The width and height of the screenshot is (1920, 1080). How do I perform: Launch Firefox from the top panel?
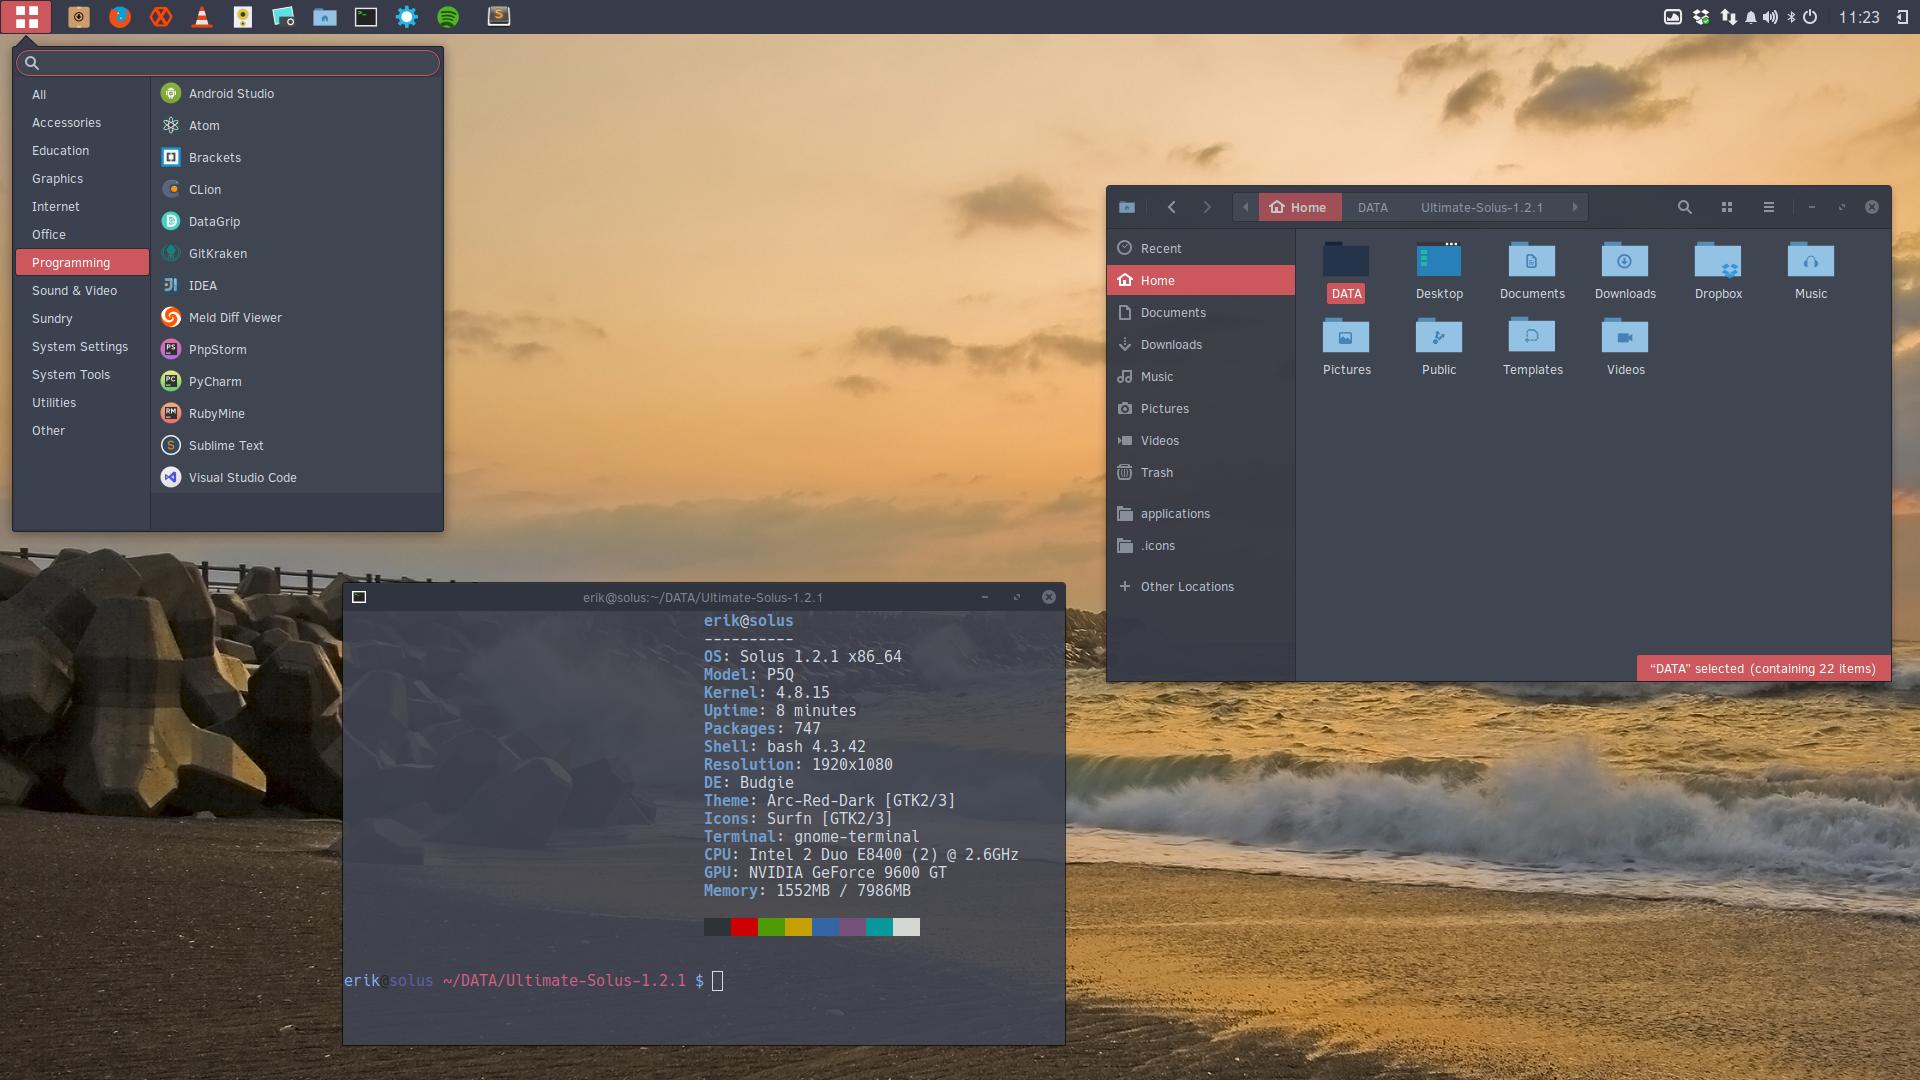point(120,16)
